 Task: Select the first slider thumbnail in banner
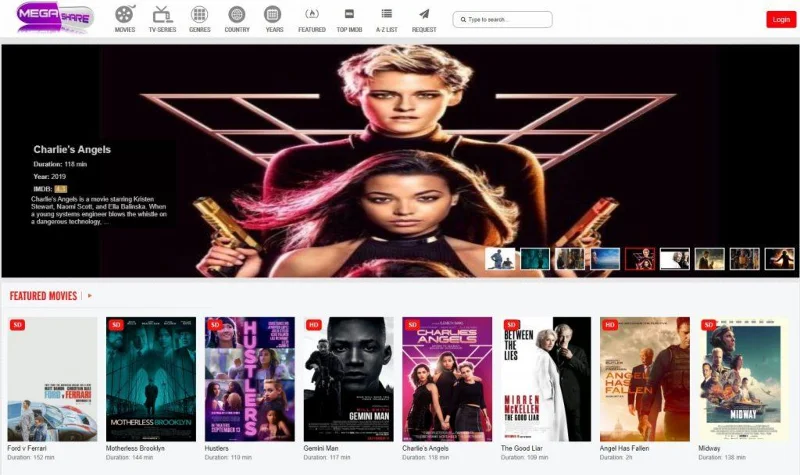[500, 259]
